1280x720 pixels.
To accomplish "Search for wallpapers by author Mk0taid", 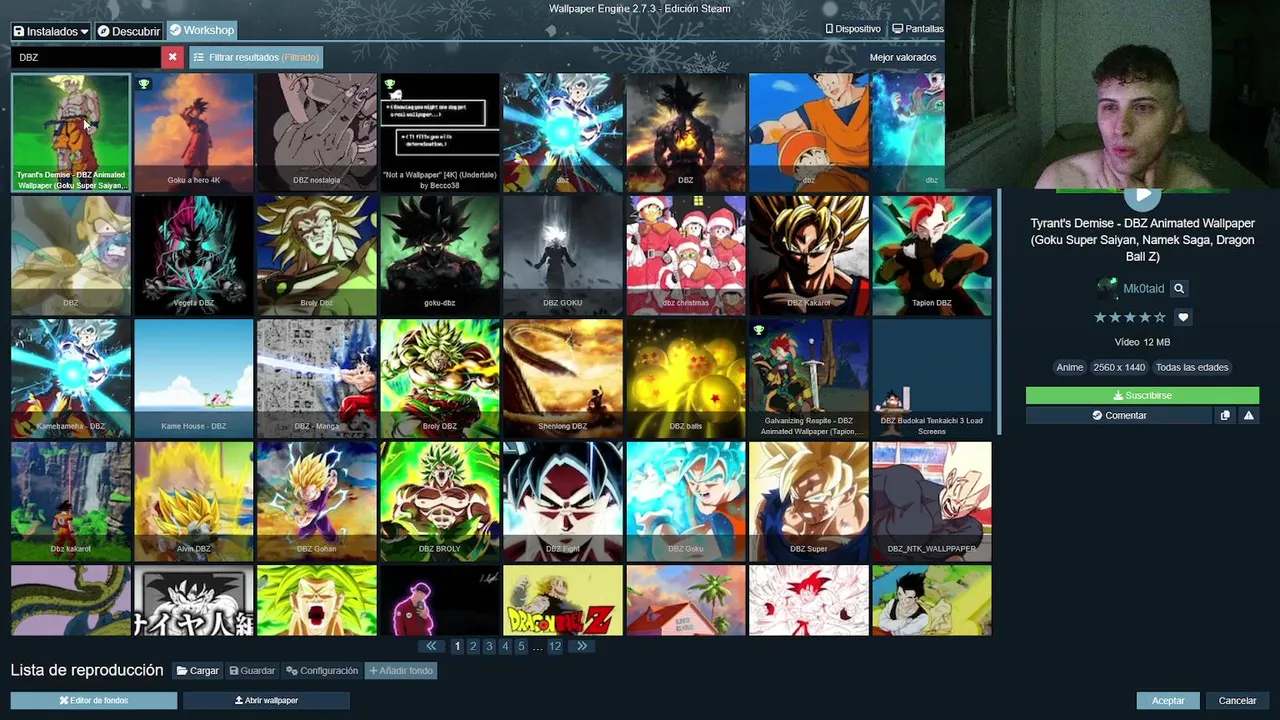I will (x=1179, y=288).
